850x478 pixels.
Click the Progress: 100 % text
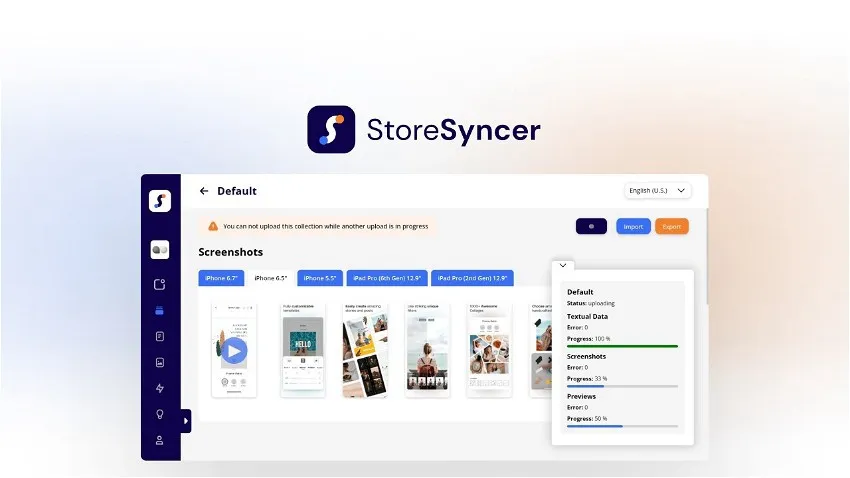(x=588, y=339)
